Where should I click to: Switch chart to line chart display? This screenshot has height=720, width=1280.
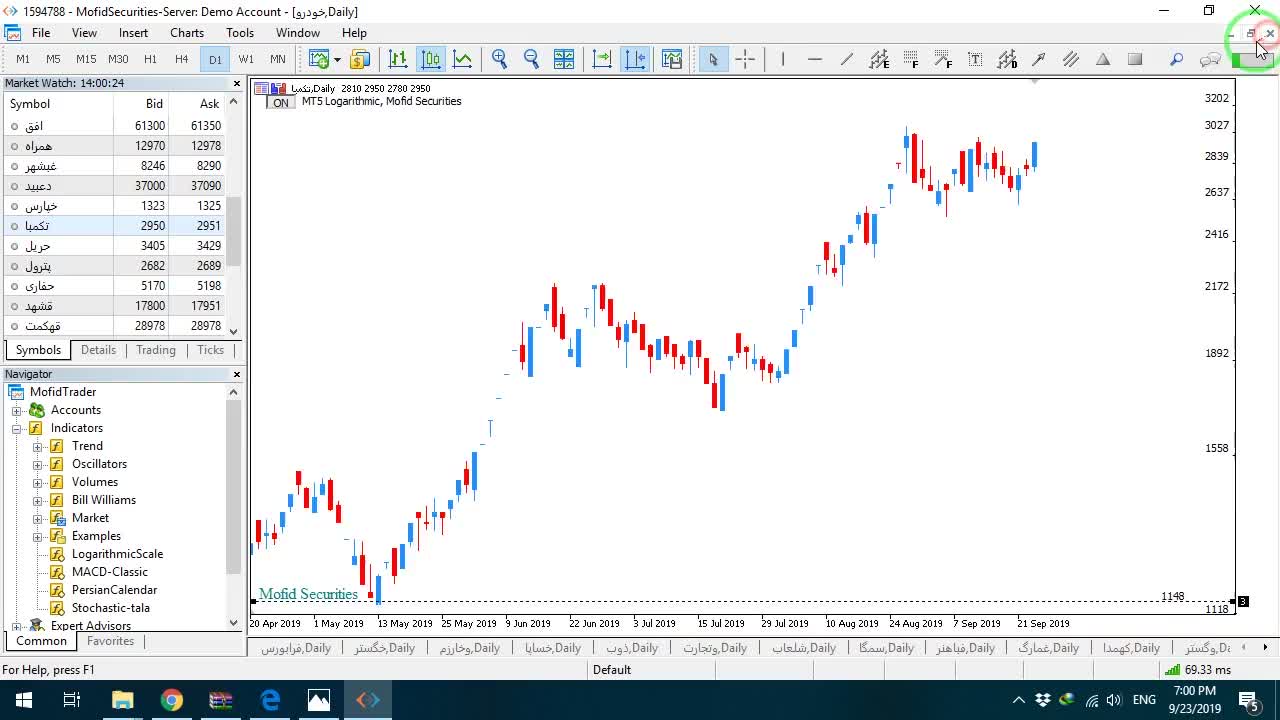pos(462,59)
